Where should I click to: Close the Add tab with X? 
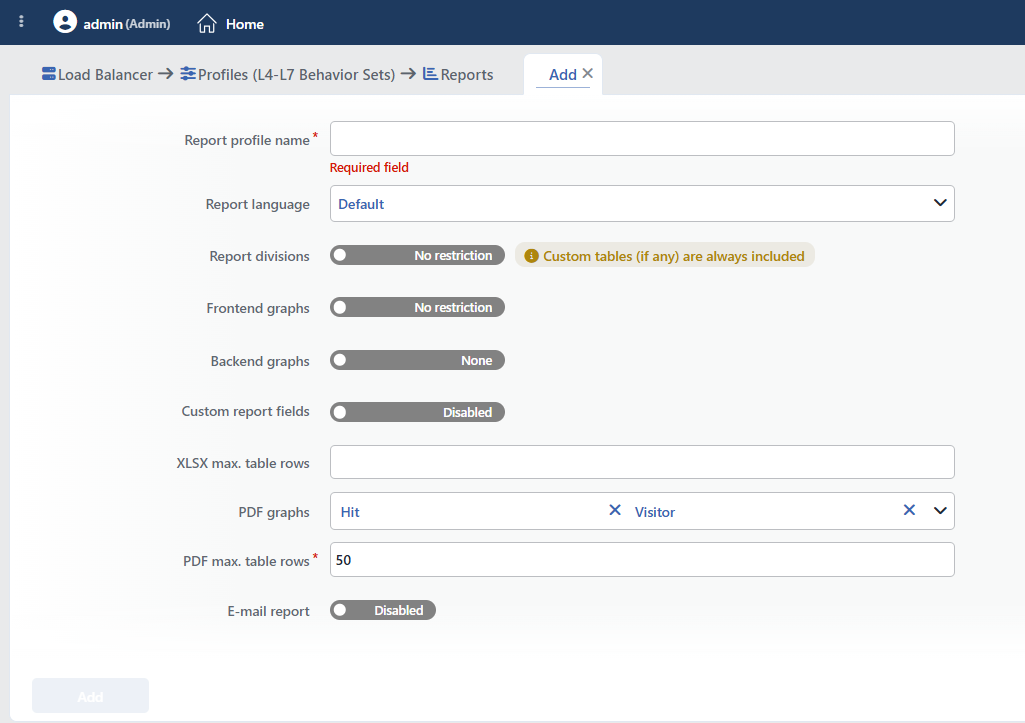(588, 73)
